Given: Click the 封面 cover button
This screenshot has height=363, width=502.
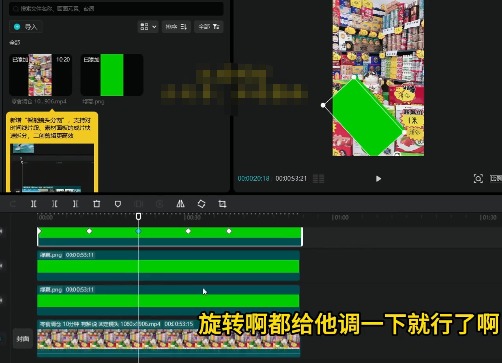Looking at the screenshot, I should tap(23, 339).
